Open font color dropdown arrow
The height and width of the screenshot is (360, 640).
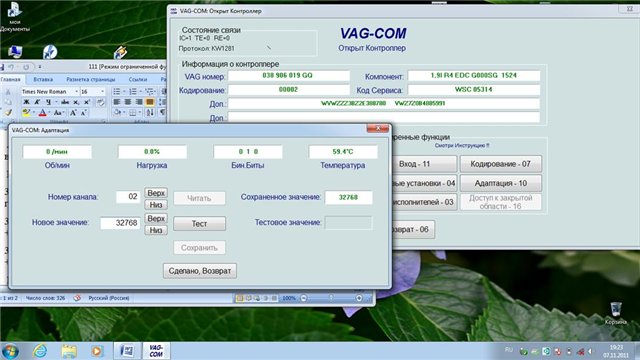[x=49, y=113]
